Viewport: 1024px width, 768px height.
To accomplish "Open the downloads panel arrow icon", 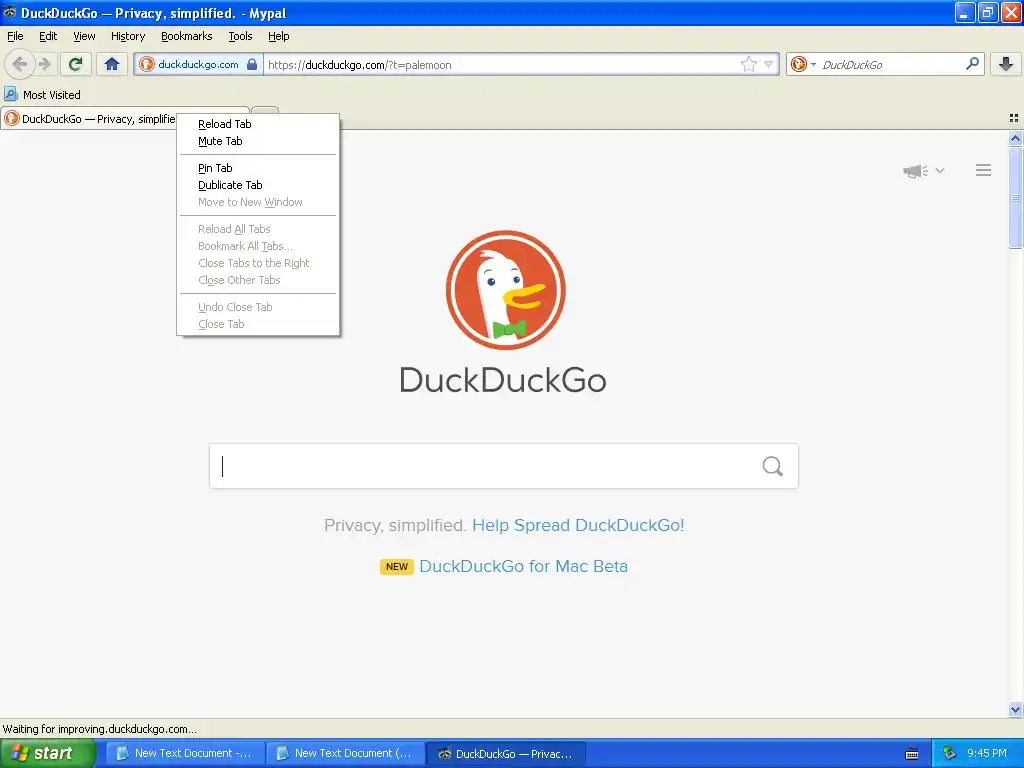I will 1006,64.
